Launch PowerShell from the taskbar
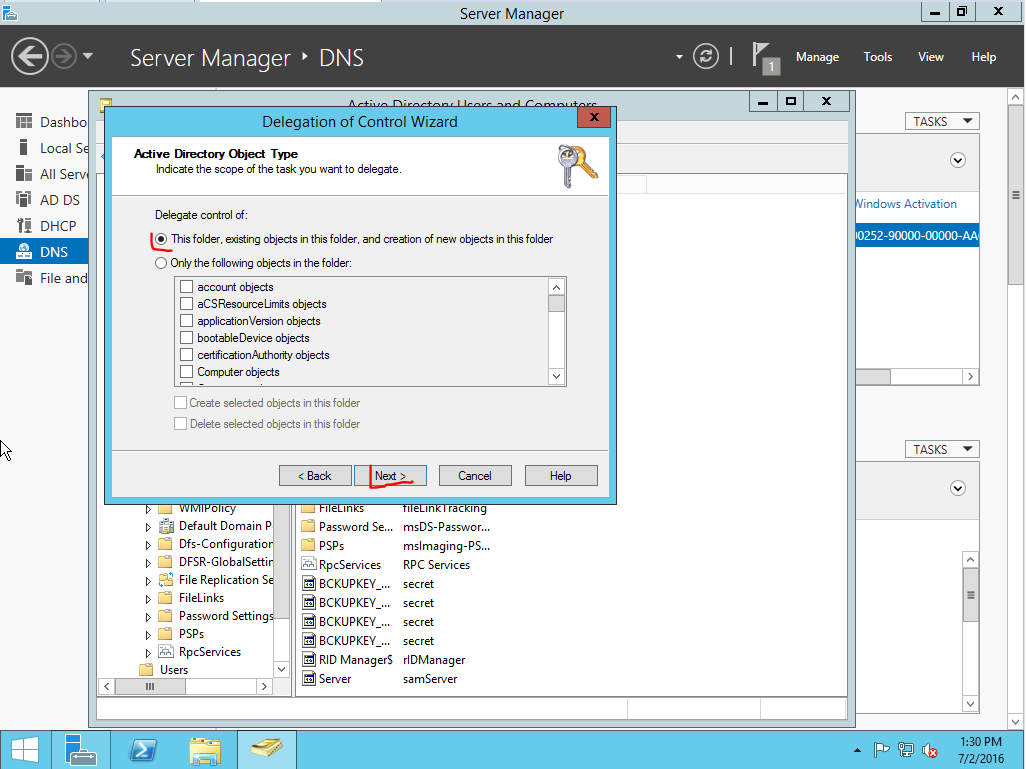Image resolution: width=1026 pixels, height=769 pixels. [143, 750]
